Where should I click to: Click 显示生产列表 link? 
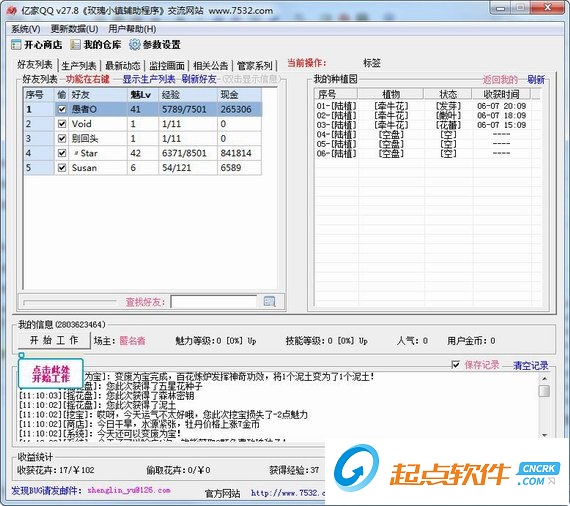pyautogui.click(x=149, y=79)
